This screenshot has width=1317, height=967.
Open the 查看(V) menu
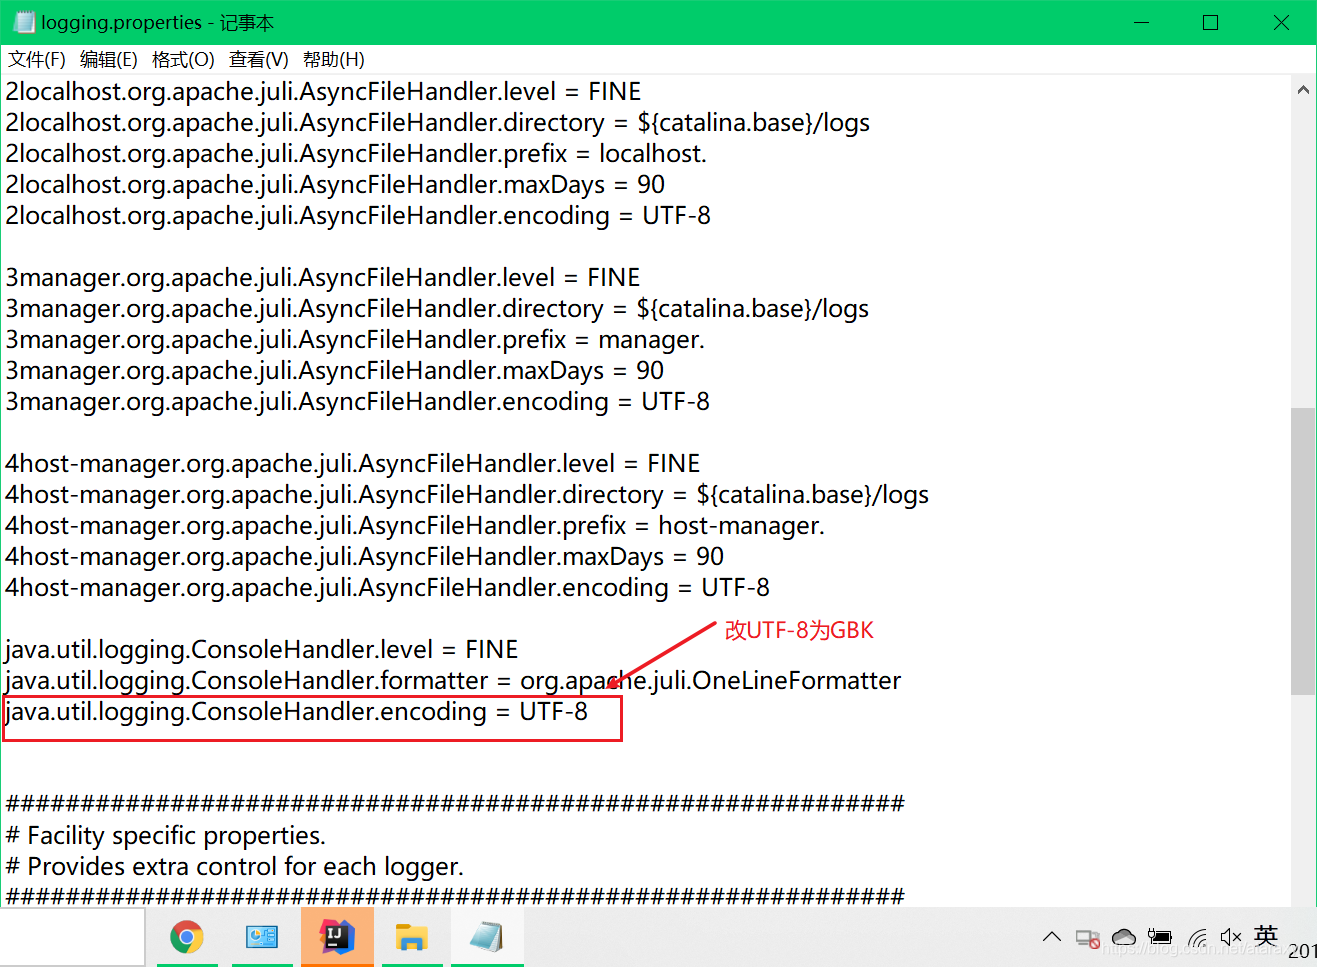tap(259, 60)
